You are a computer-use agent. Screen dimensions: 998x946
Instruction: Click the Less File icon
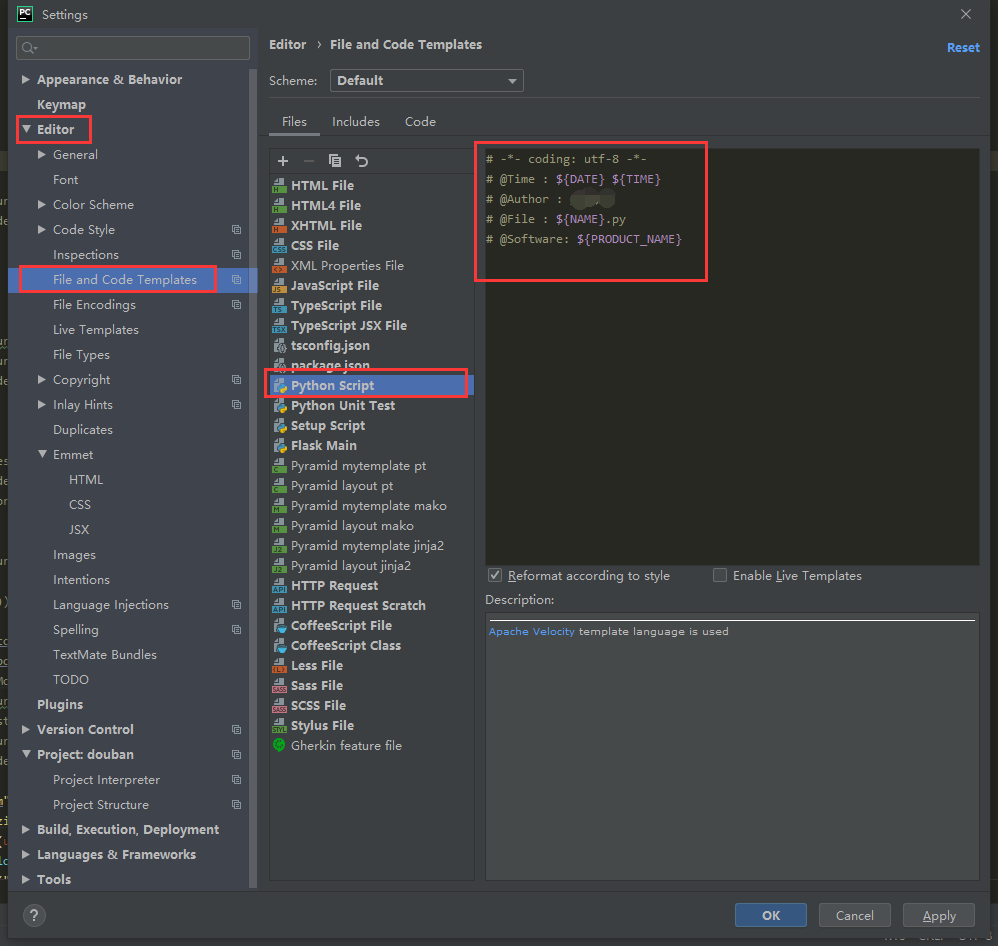[279, 666]
